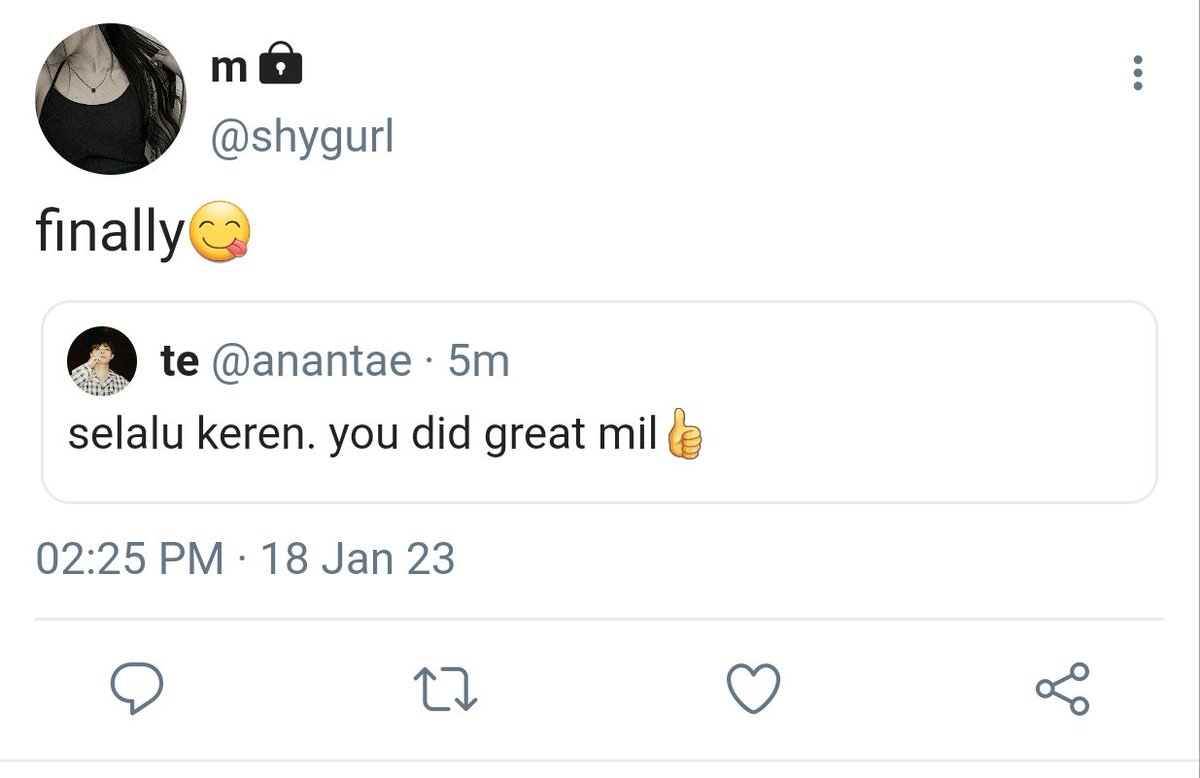The image size is (1200, 778).
Task: Click the 02:25 PM tweet time
Action: click(x=130, y=558)
